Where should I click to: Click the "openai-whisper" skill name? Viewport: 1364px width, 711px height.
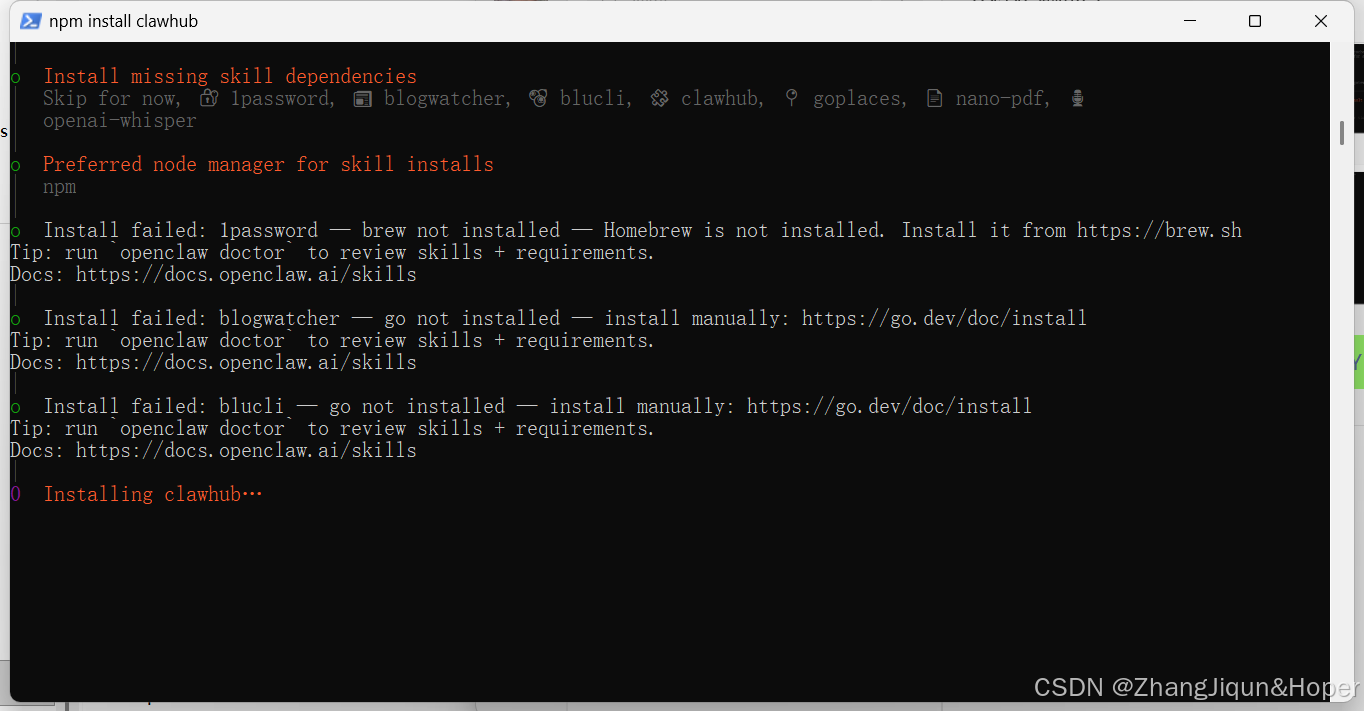point(120,120)
